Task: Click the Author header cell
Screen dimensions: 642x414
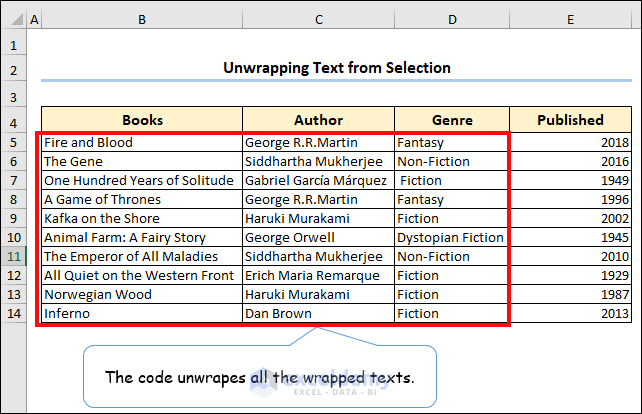Action: tap(318, 120)
